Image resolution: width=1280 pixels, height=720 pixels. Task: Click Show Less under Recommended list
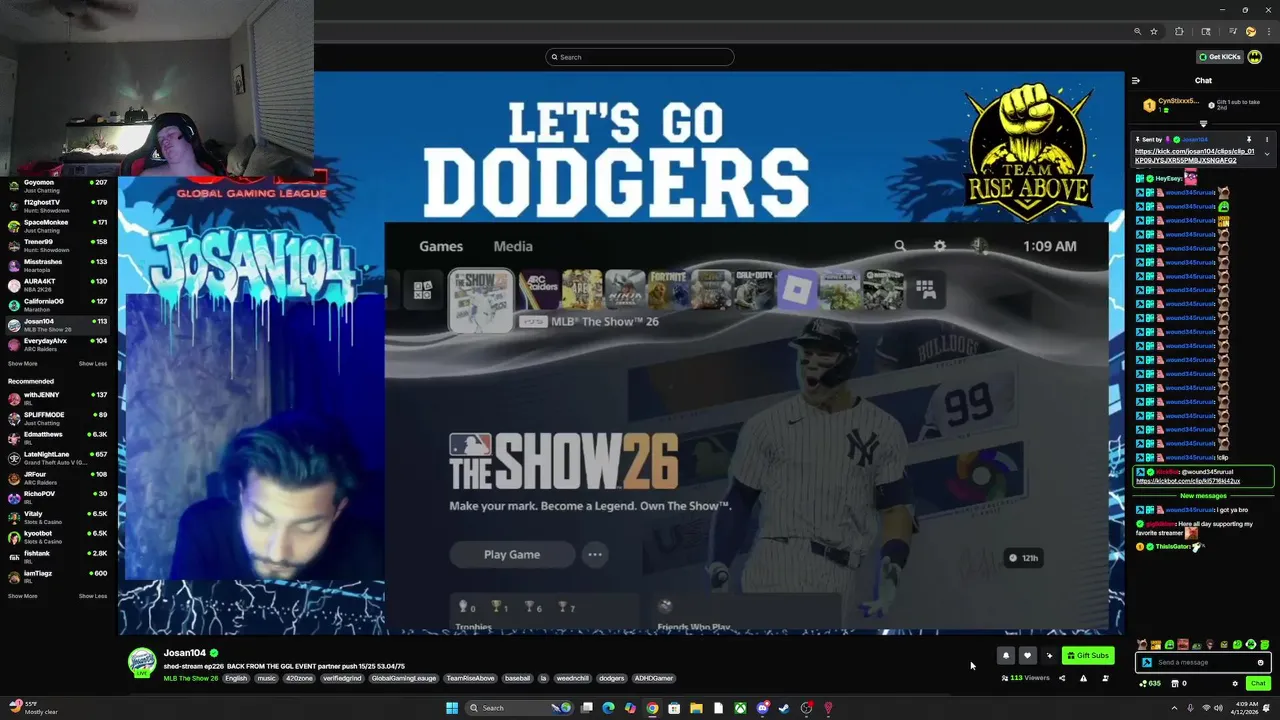[x=93, y=596]
